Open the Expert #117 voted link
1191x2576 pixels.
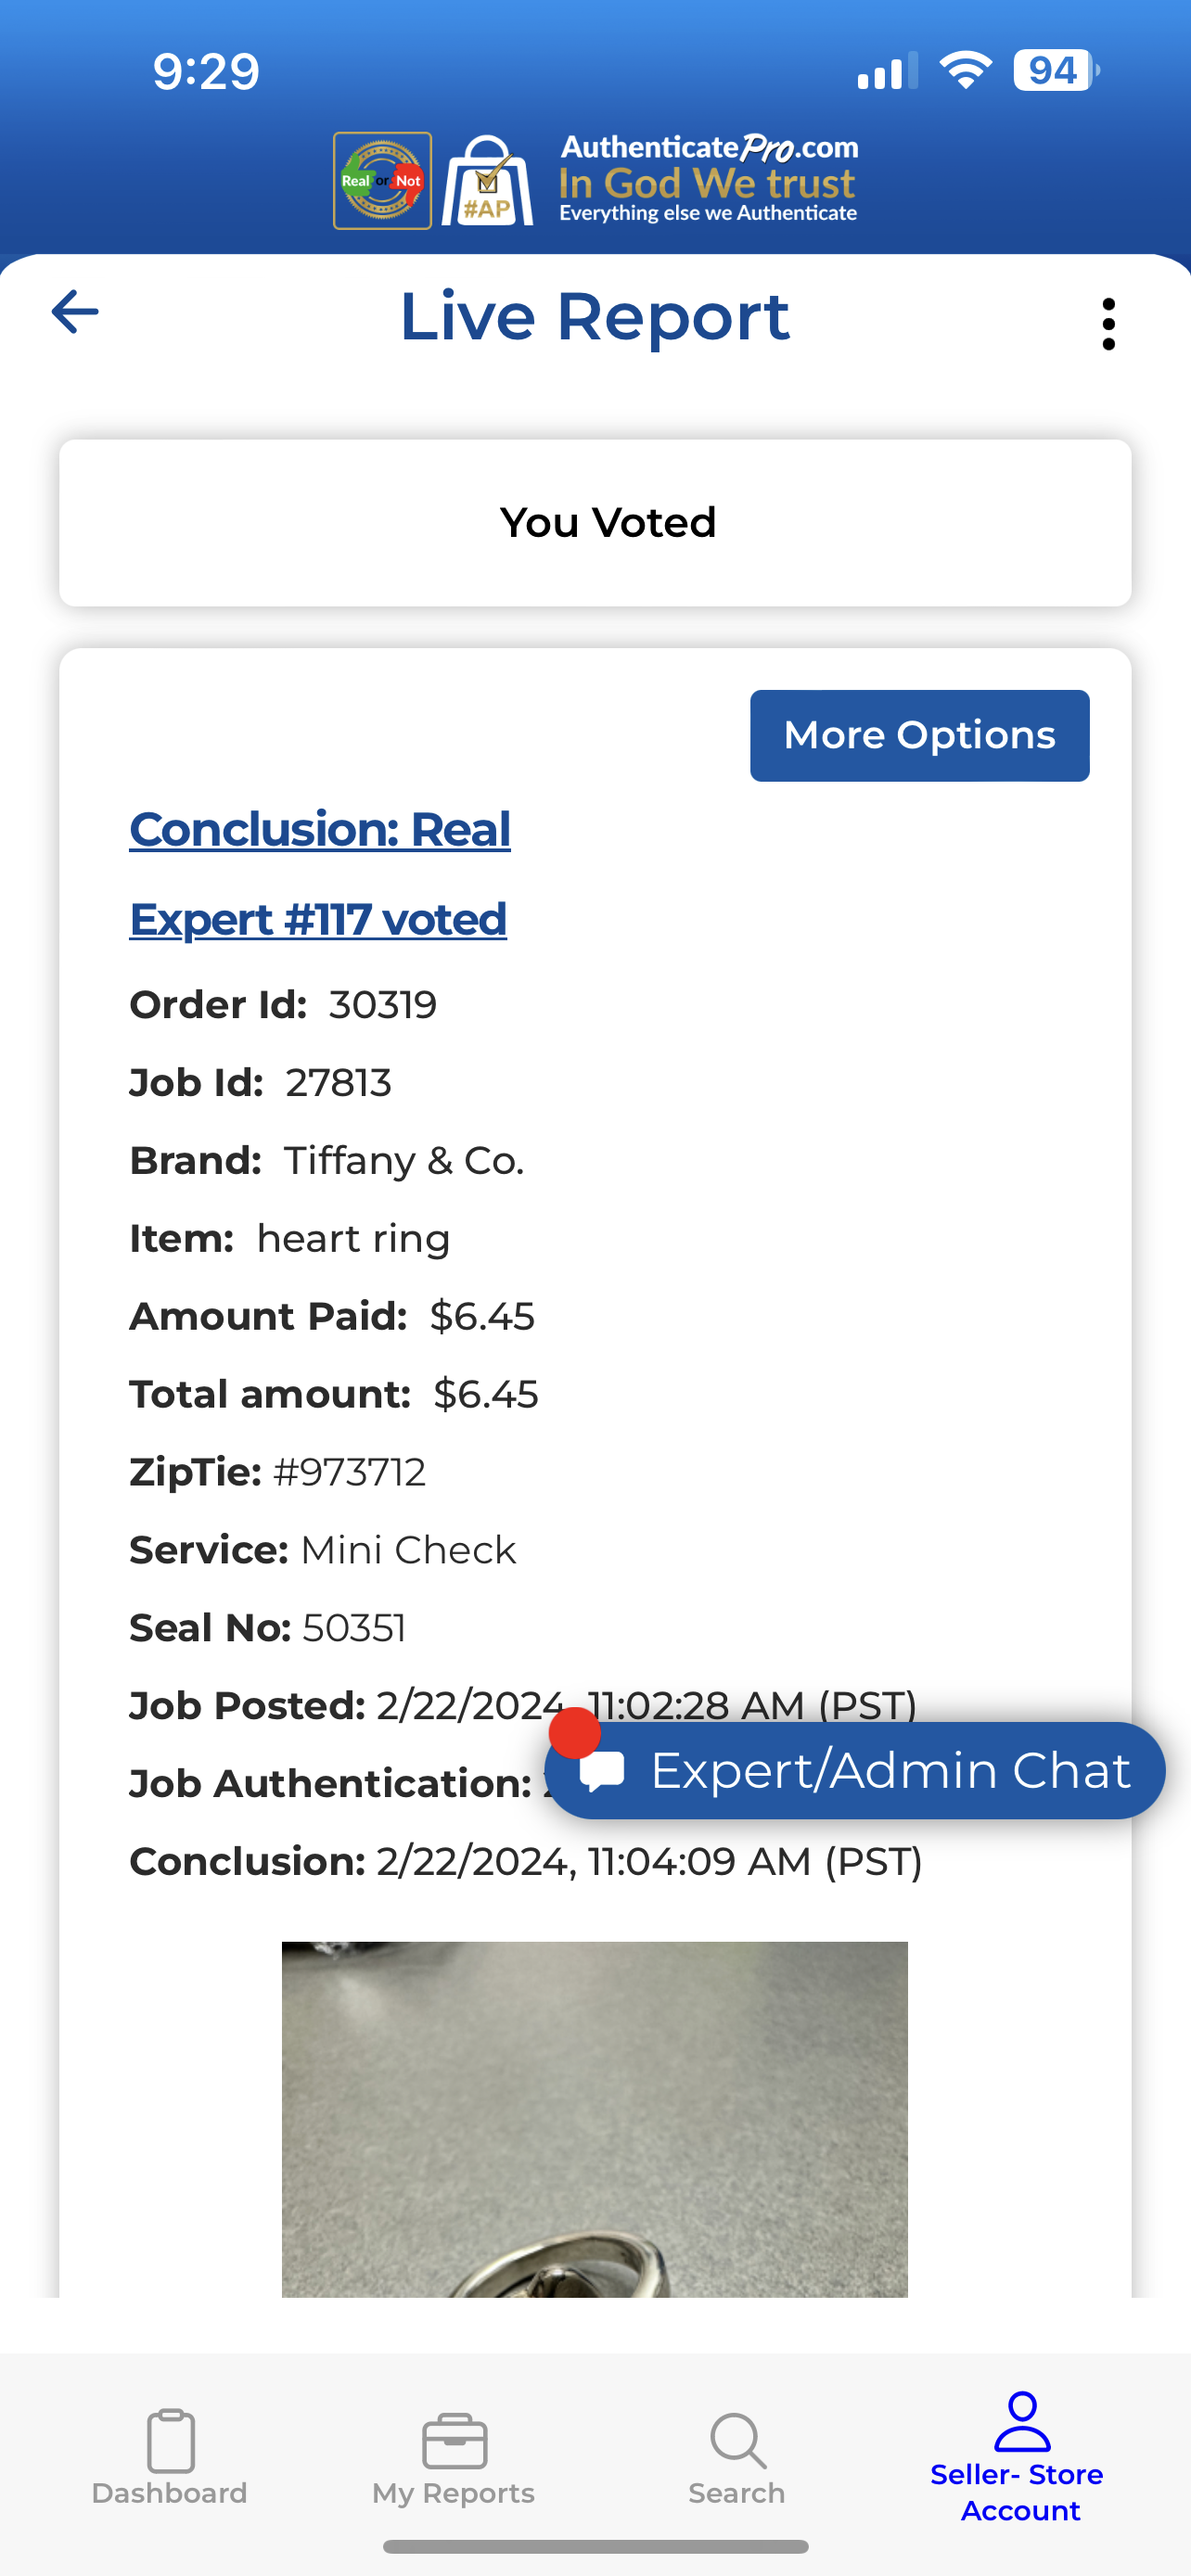(x=318, y=920)
